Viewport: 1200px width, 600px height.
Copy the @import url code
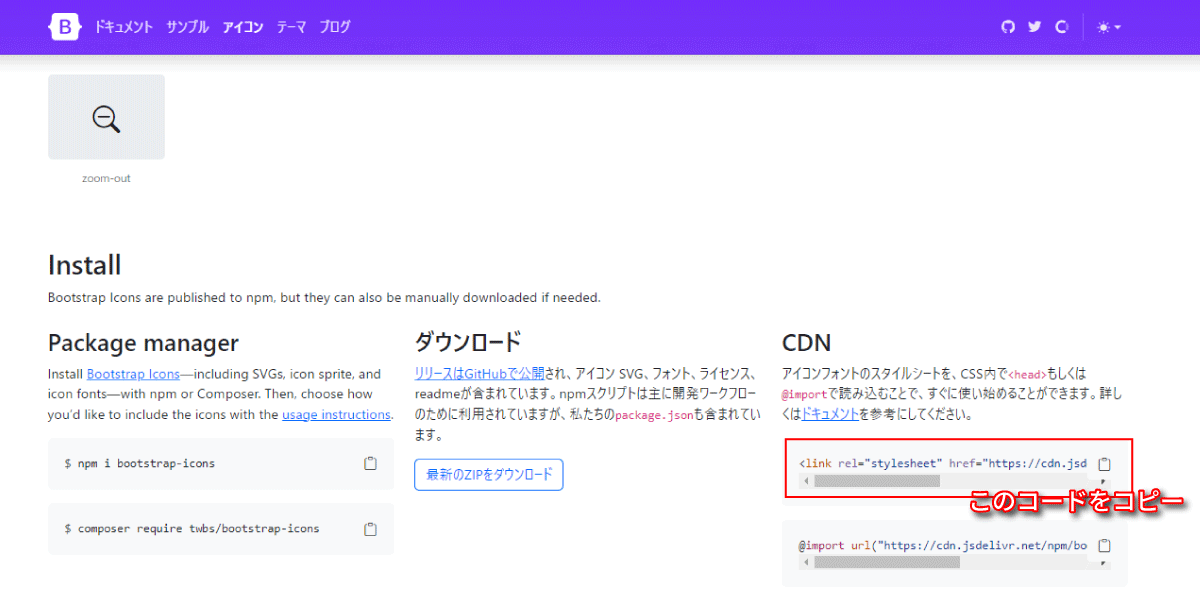[1104, 546]
